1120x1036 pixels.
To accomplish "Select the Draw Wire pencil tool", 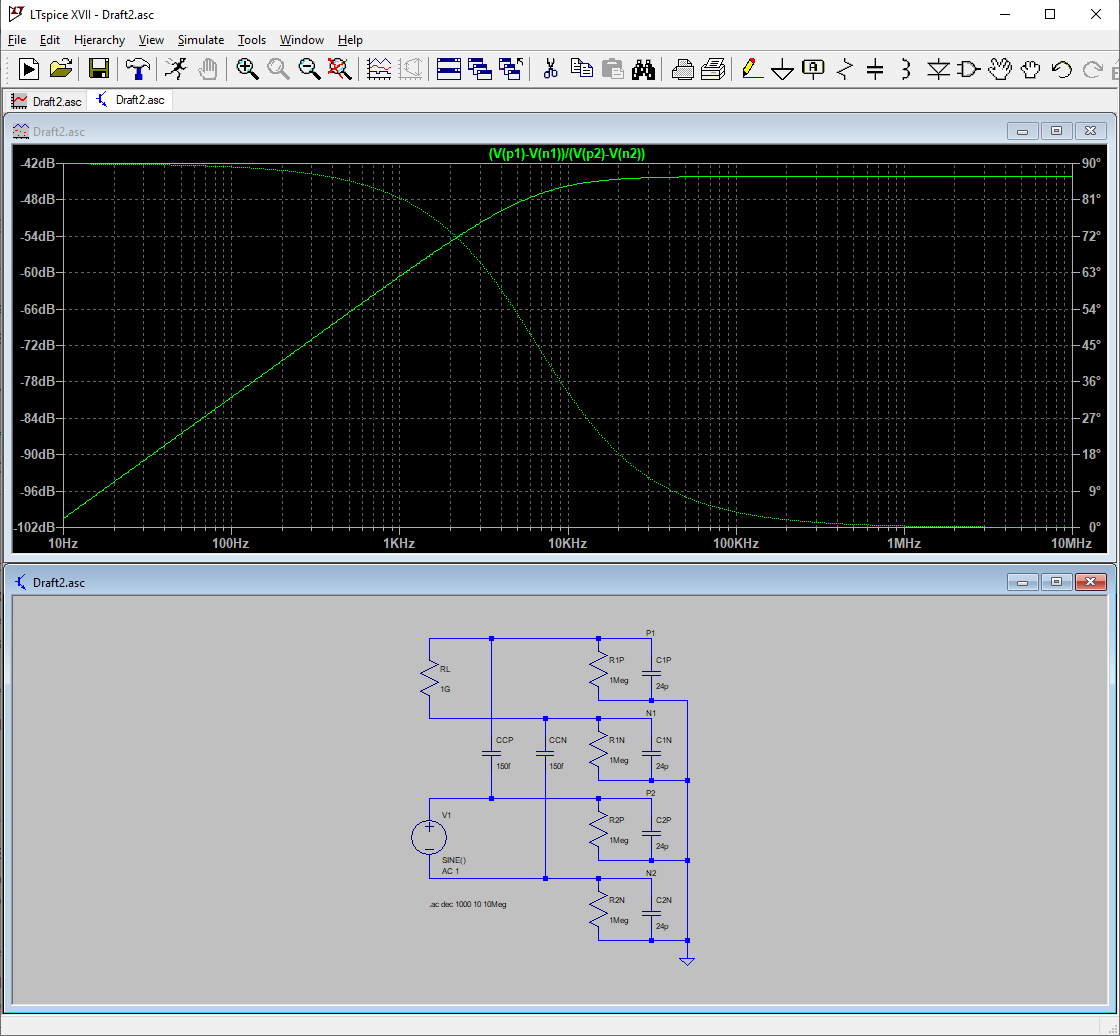I will (x=752, y=69).
